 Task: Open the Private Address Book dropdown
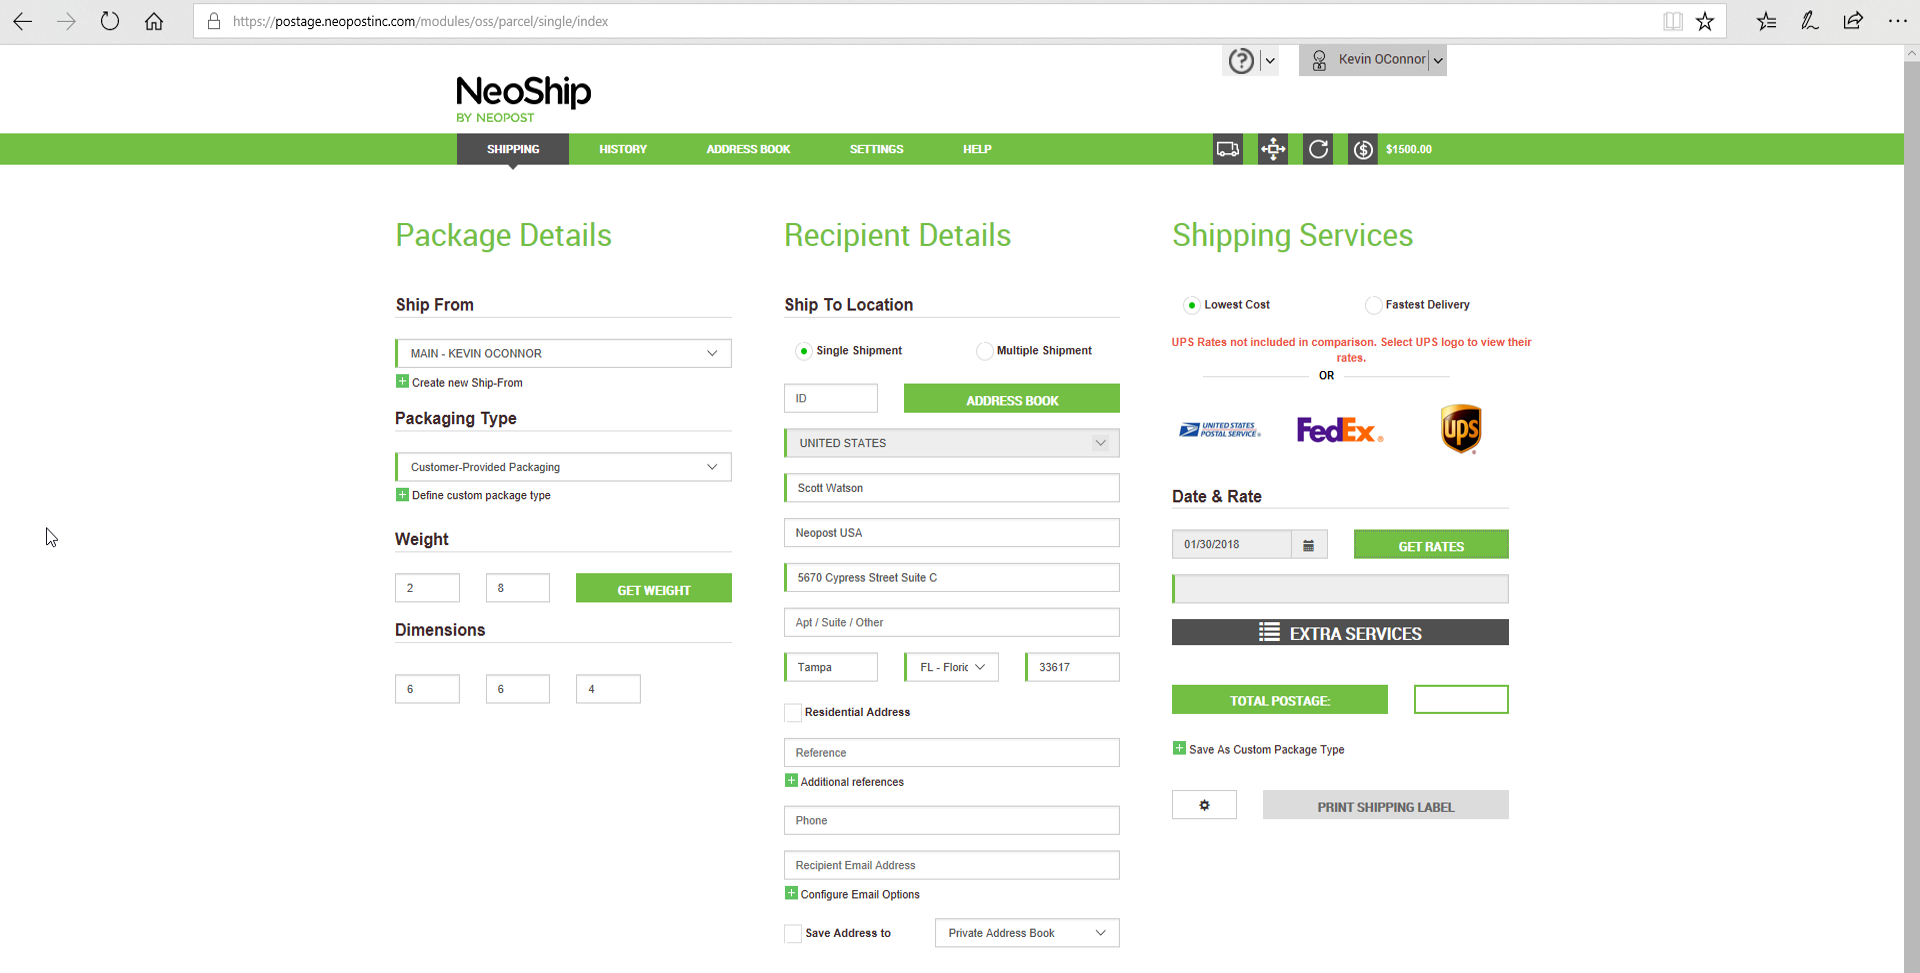coord(1027,933)
